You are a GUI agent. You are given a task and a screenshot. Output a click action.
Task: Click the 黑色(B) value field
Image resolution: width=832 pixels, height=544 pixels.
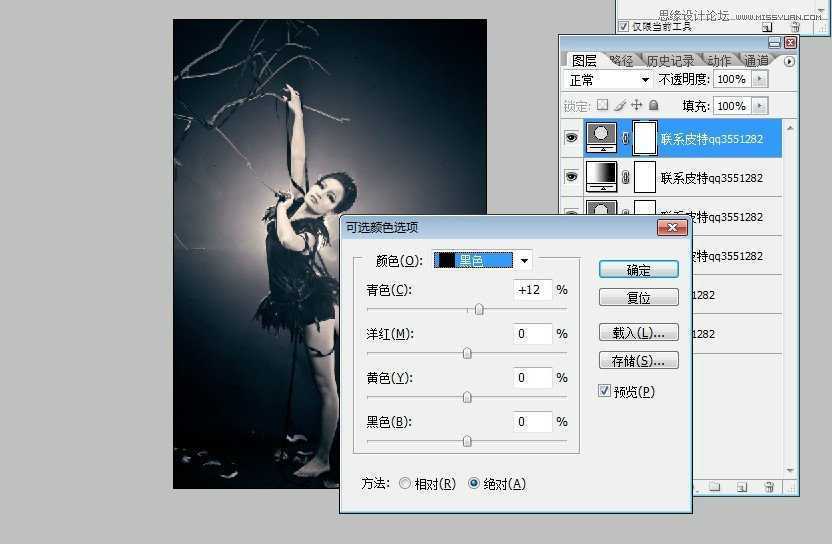(532, 422)
